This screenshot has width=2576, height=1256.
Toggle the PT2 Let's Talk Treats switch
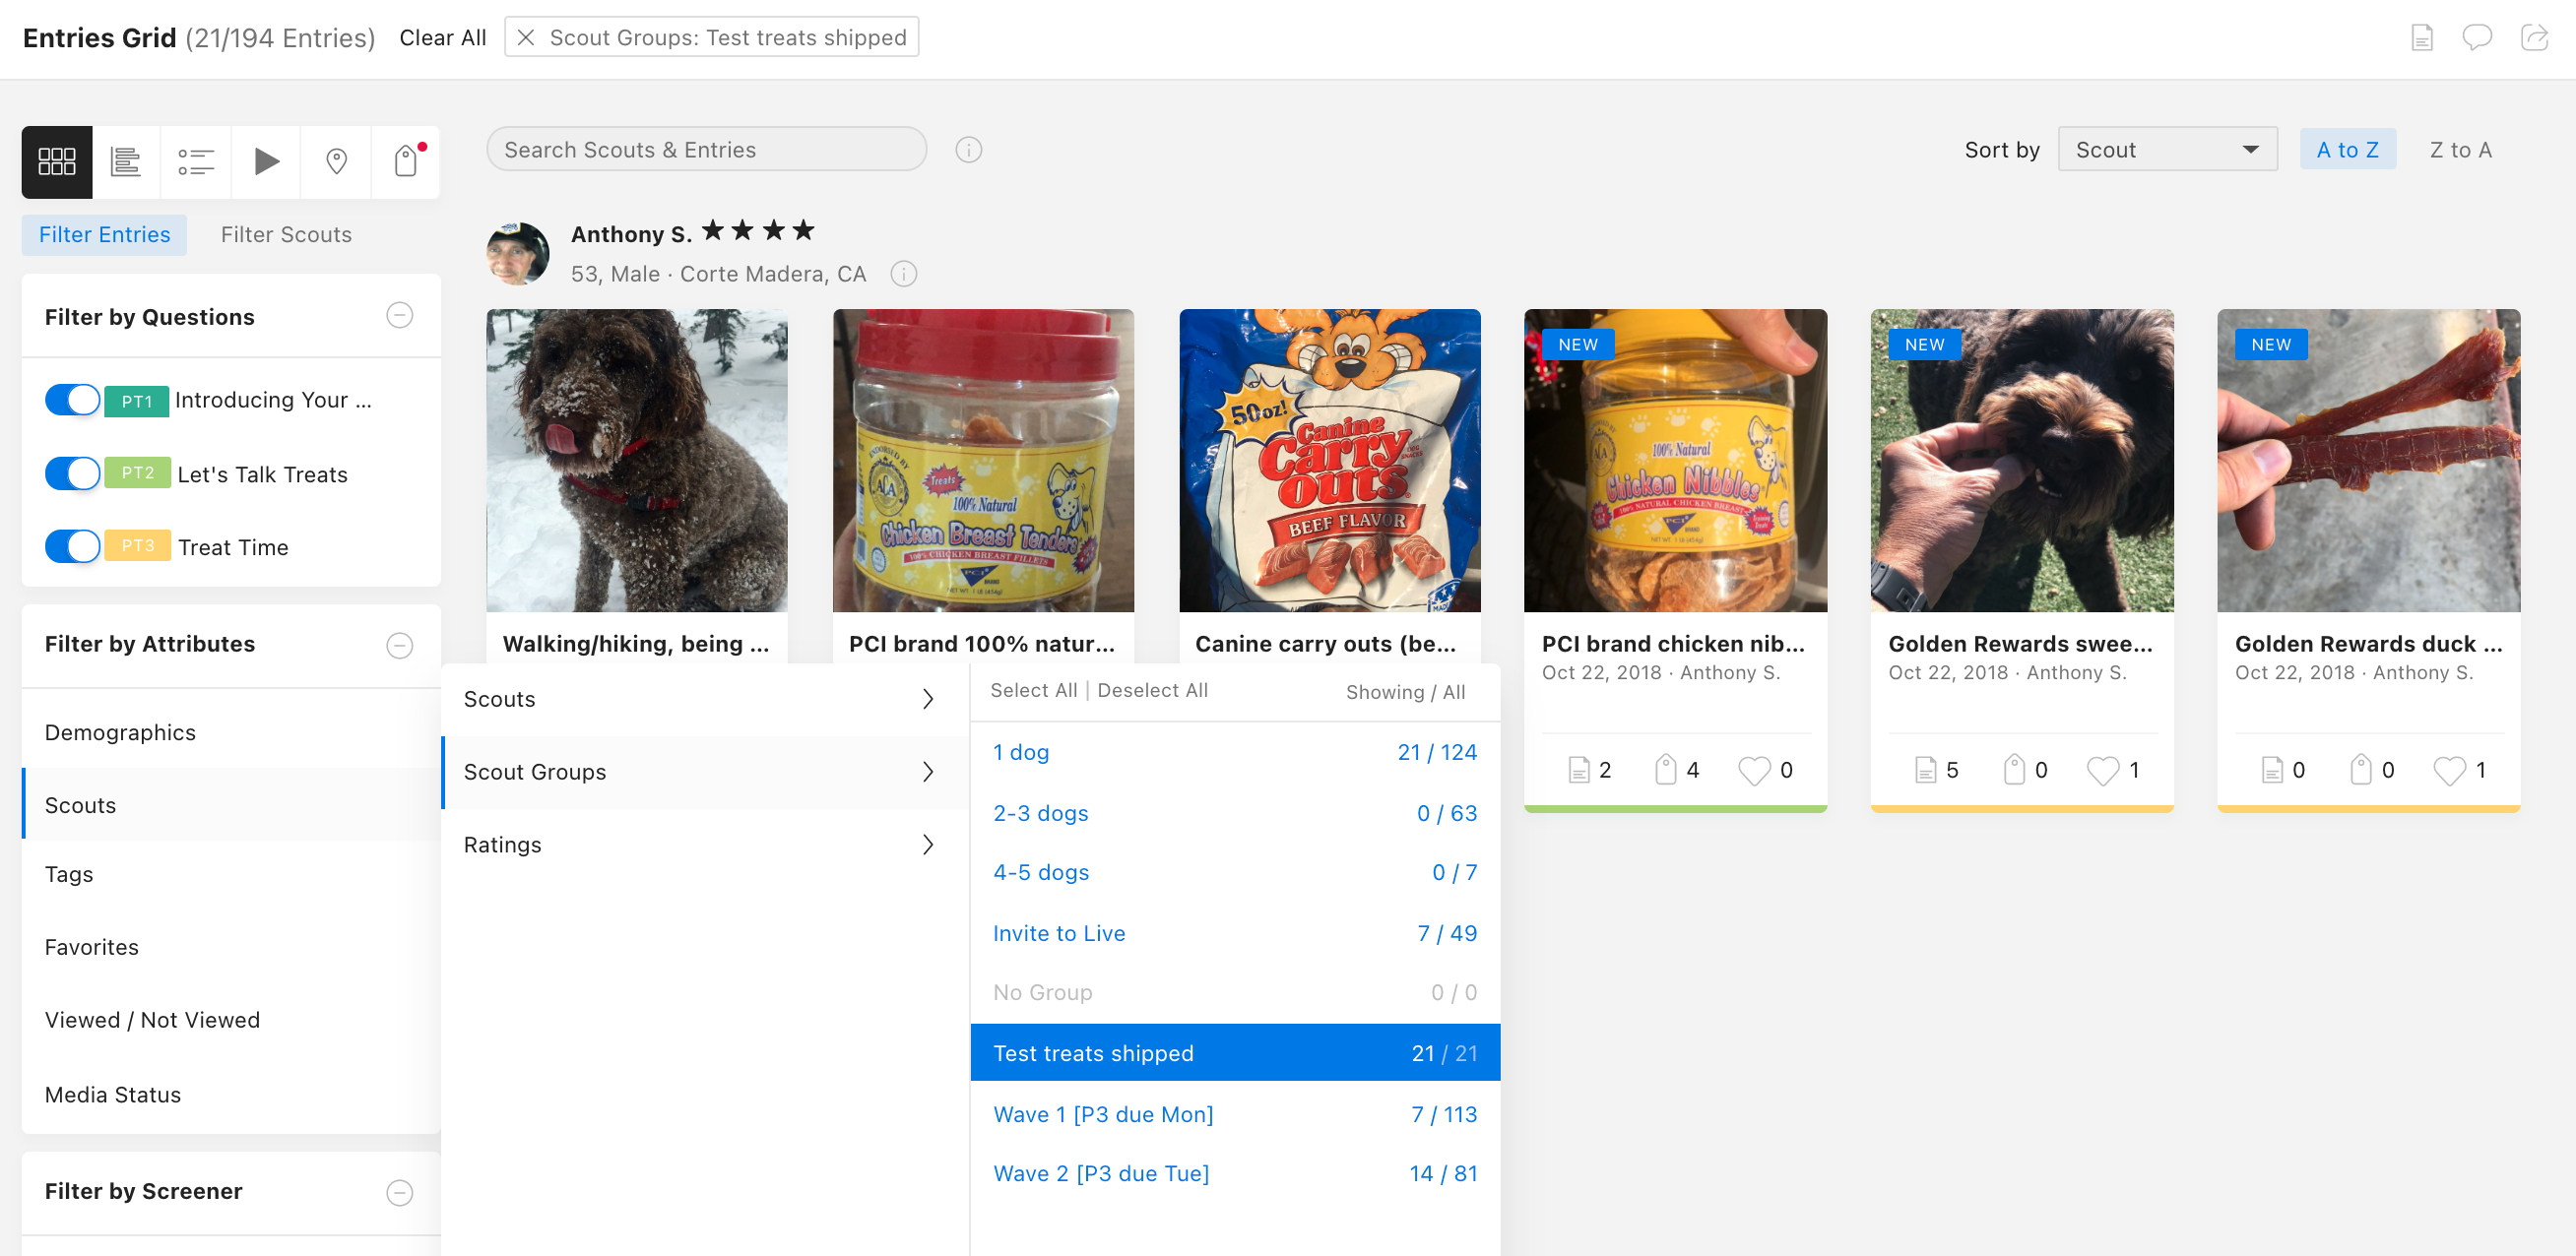click(x=73, y=473)
